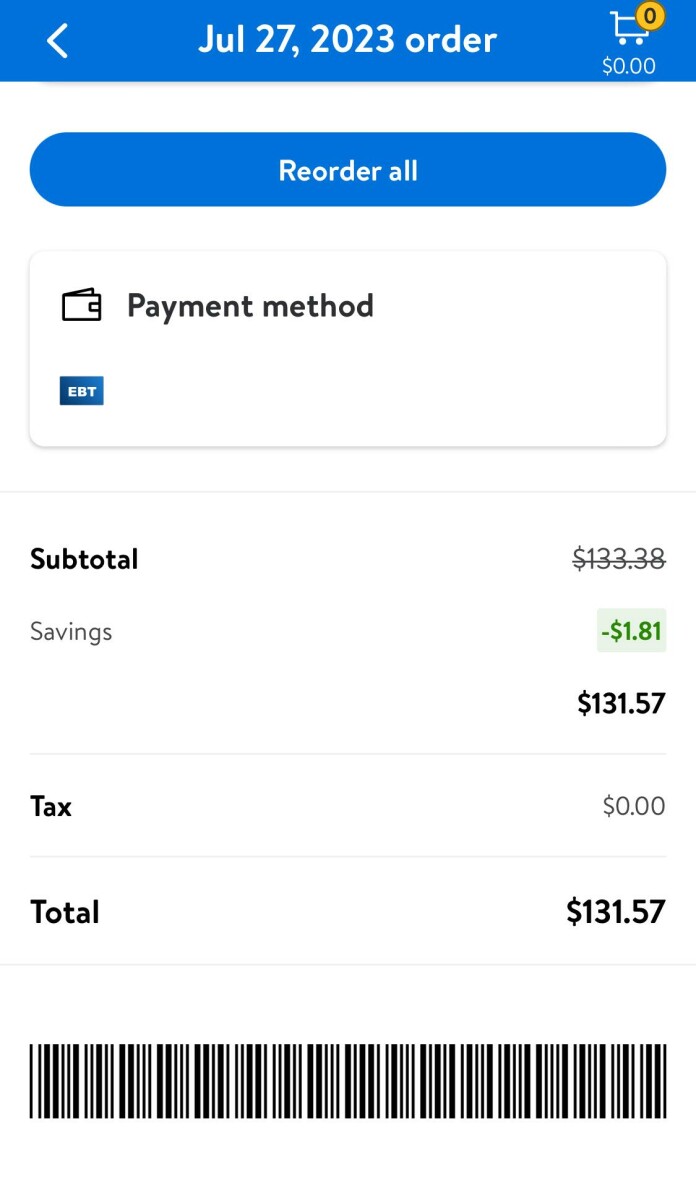696x1200 pixels.
Task: Tap the Subtotal label
Action: coord(84,559)
